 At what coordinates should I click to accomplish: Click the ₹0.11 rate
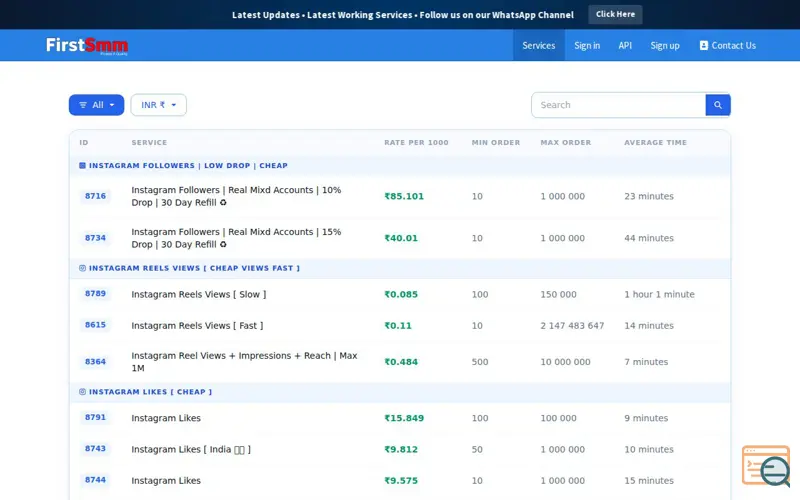pyautogui.click(x=398, y=326)
